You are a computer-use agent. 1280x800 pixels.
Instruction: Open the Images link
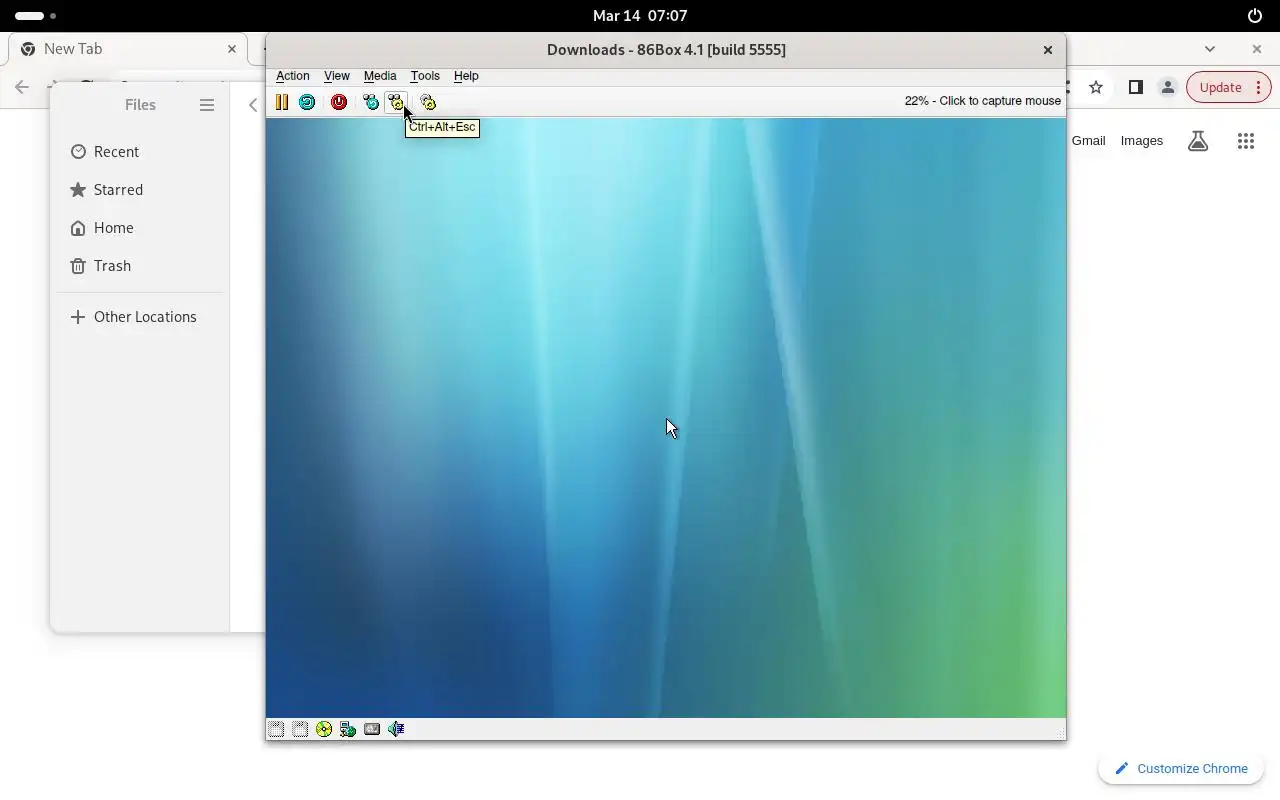pos(1142,141)
